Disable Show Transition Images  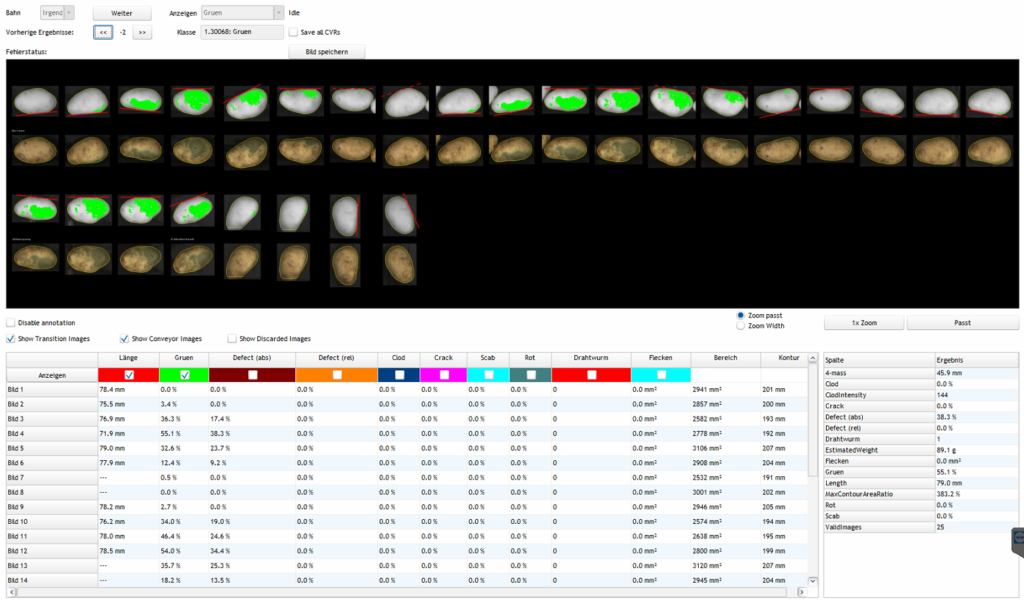tap(12, 338)
